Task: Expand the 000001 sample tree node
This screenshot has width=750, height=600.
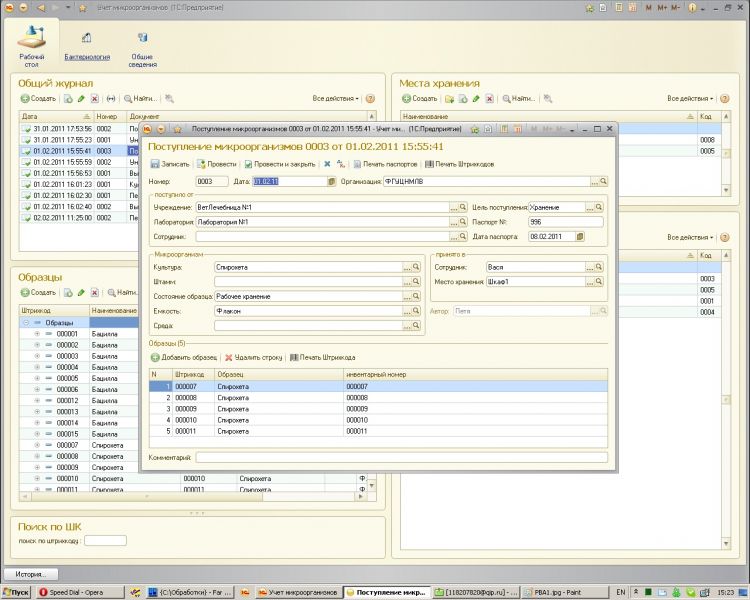Action: point(37,334)
